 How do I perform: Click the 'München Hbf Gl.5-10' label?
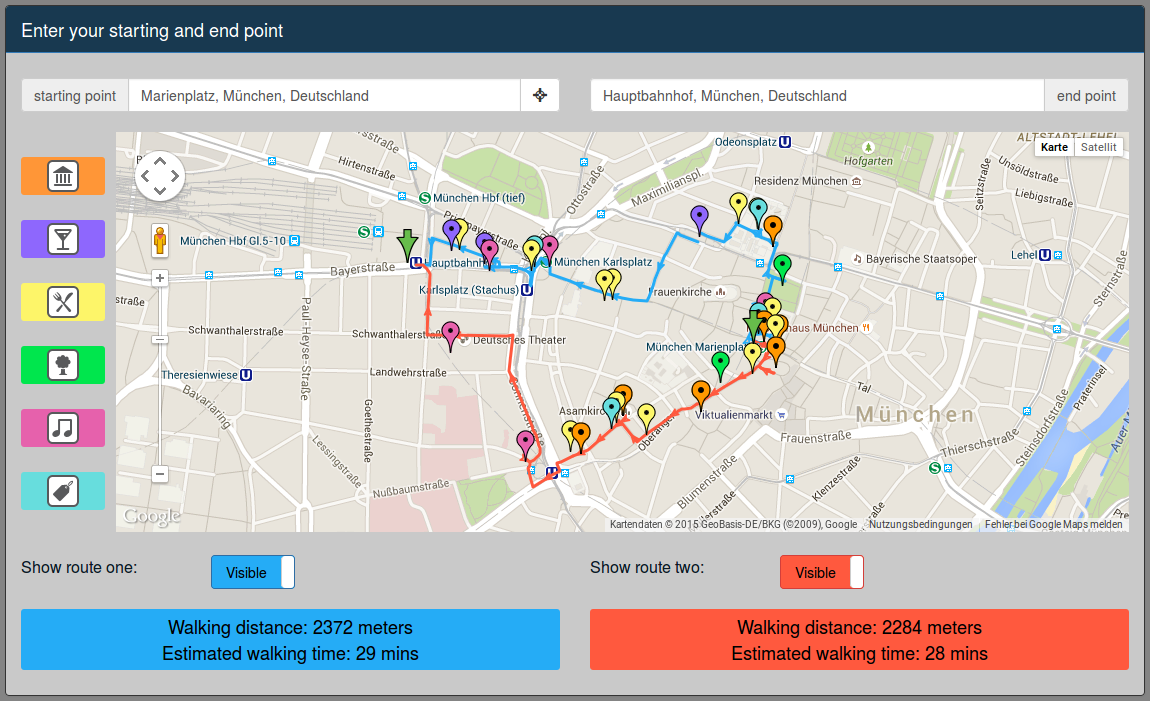point(232,241)
